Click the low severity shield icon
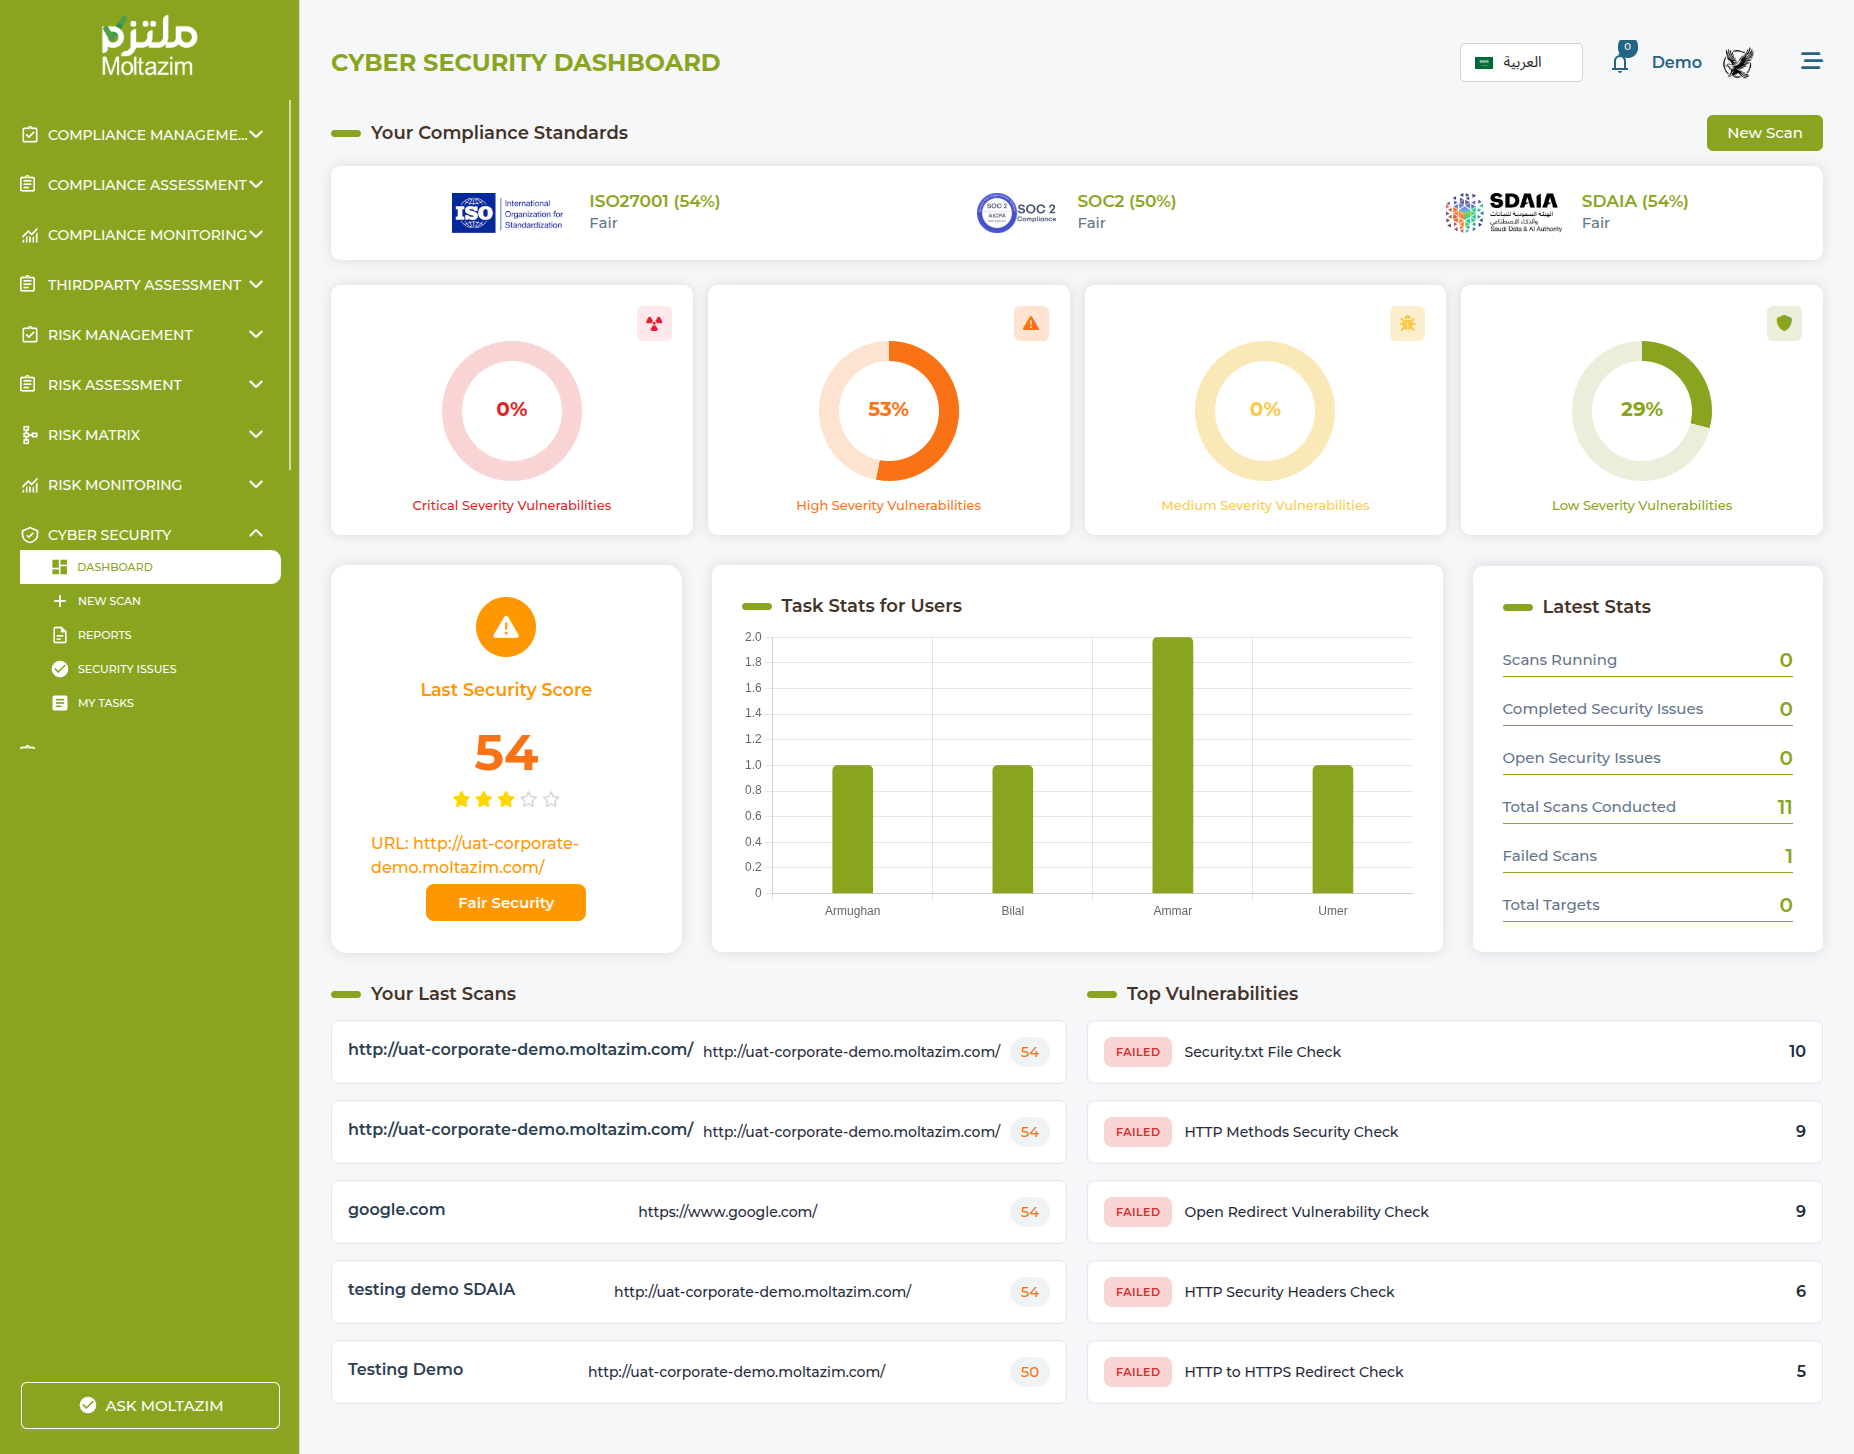 tap(1783, 324)
